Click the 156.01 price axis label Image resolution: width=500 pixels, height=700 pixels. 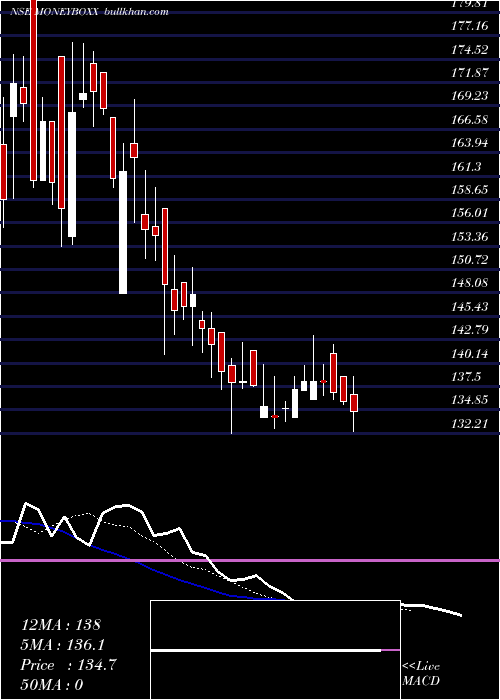pyautogui.click(x=470, y=213)
